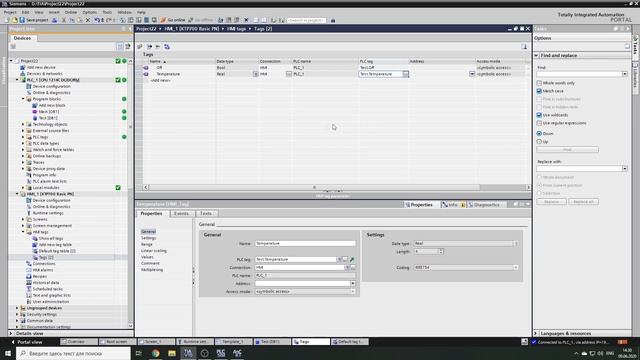640x360 pixels.
Task: Open the Test [DB1] data block
Action: pyautogui.click(x=48, y=118)
